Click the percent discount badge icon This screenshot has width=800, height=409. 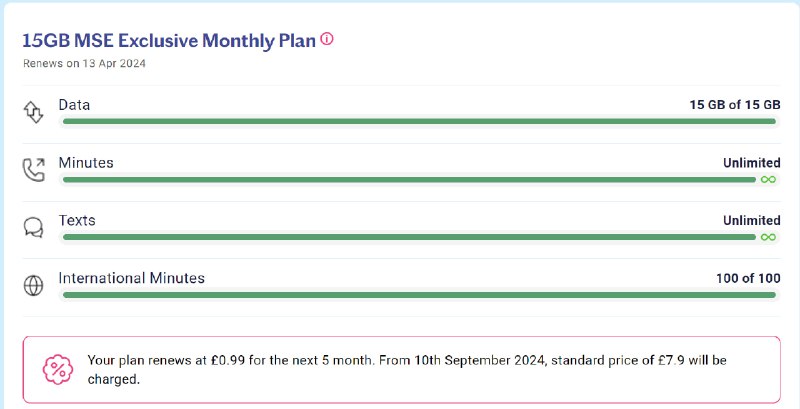click(58, 369)
